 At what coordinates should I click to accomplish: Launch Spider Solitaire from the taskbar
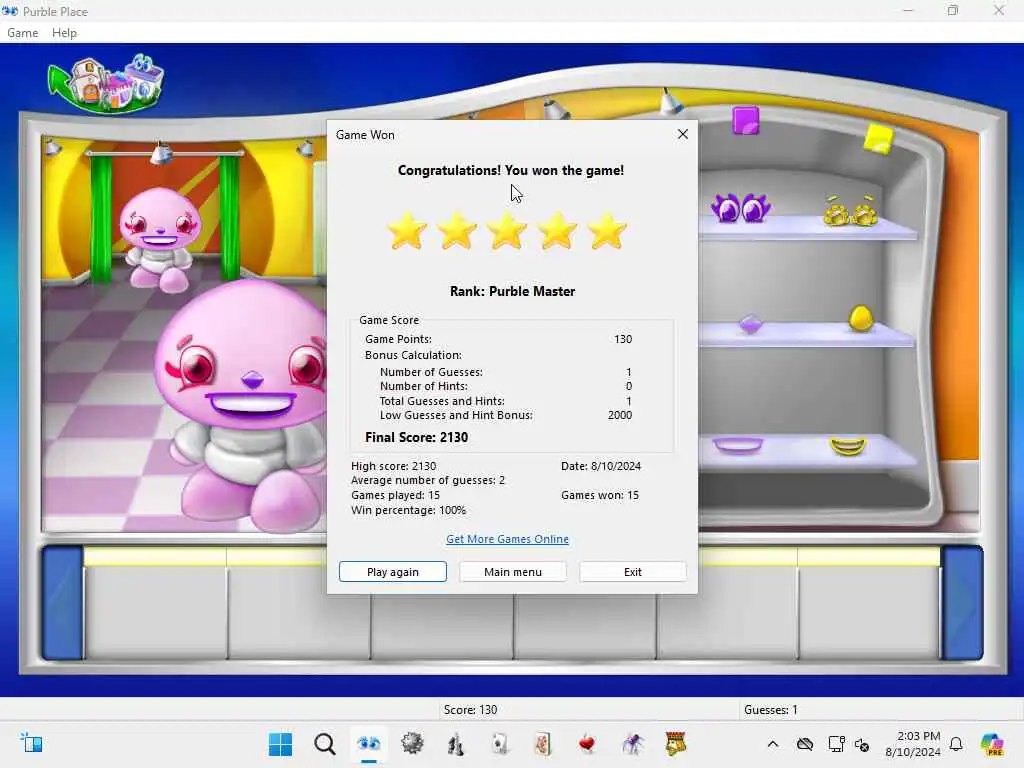[632, 744]
